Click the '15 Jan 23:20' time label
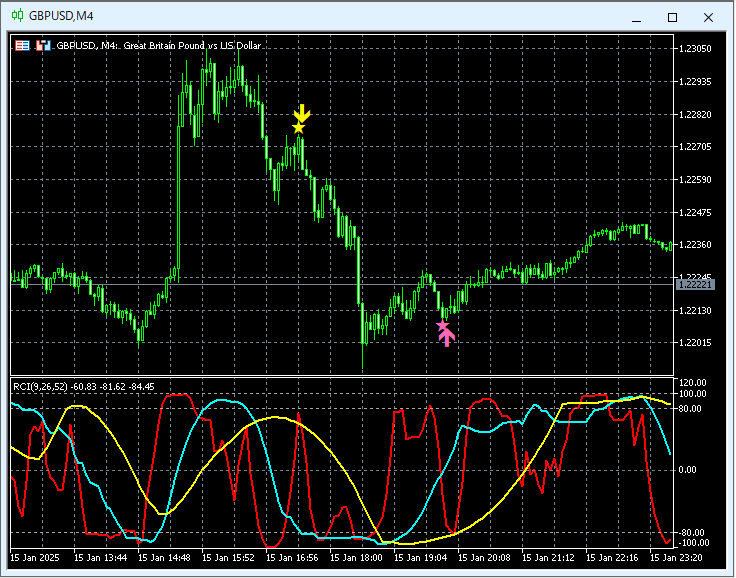 (676, 557)
